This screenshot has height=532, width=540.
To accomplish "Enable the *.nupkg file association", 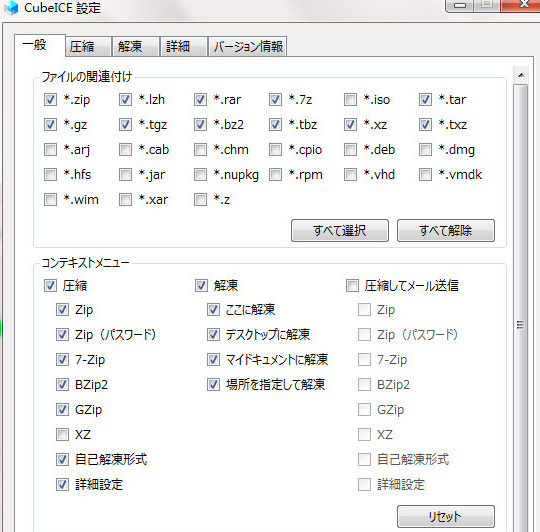I will [200, 175].
